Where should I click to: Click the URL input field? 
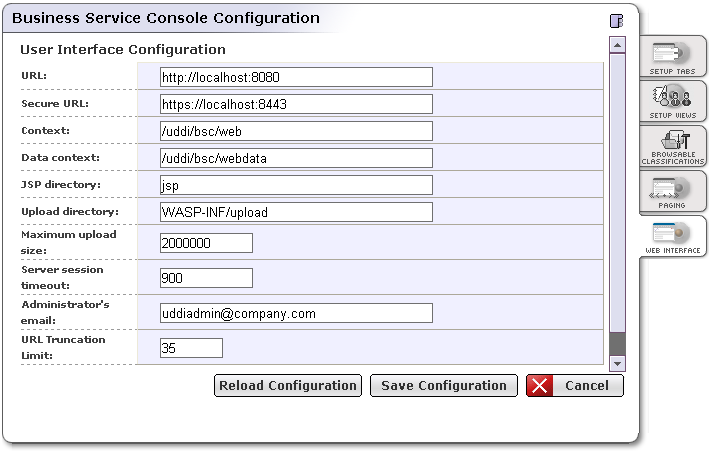click(x=296, y=77)
